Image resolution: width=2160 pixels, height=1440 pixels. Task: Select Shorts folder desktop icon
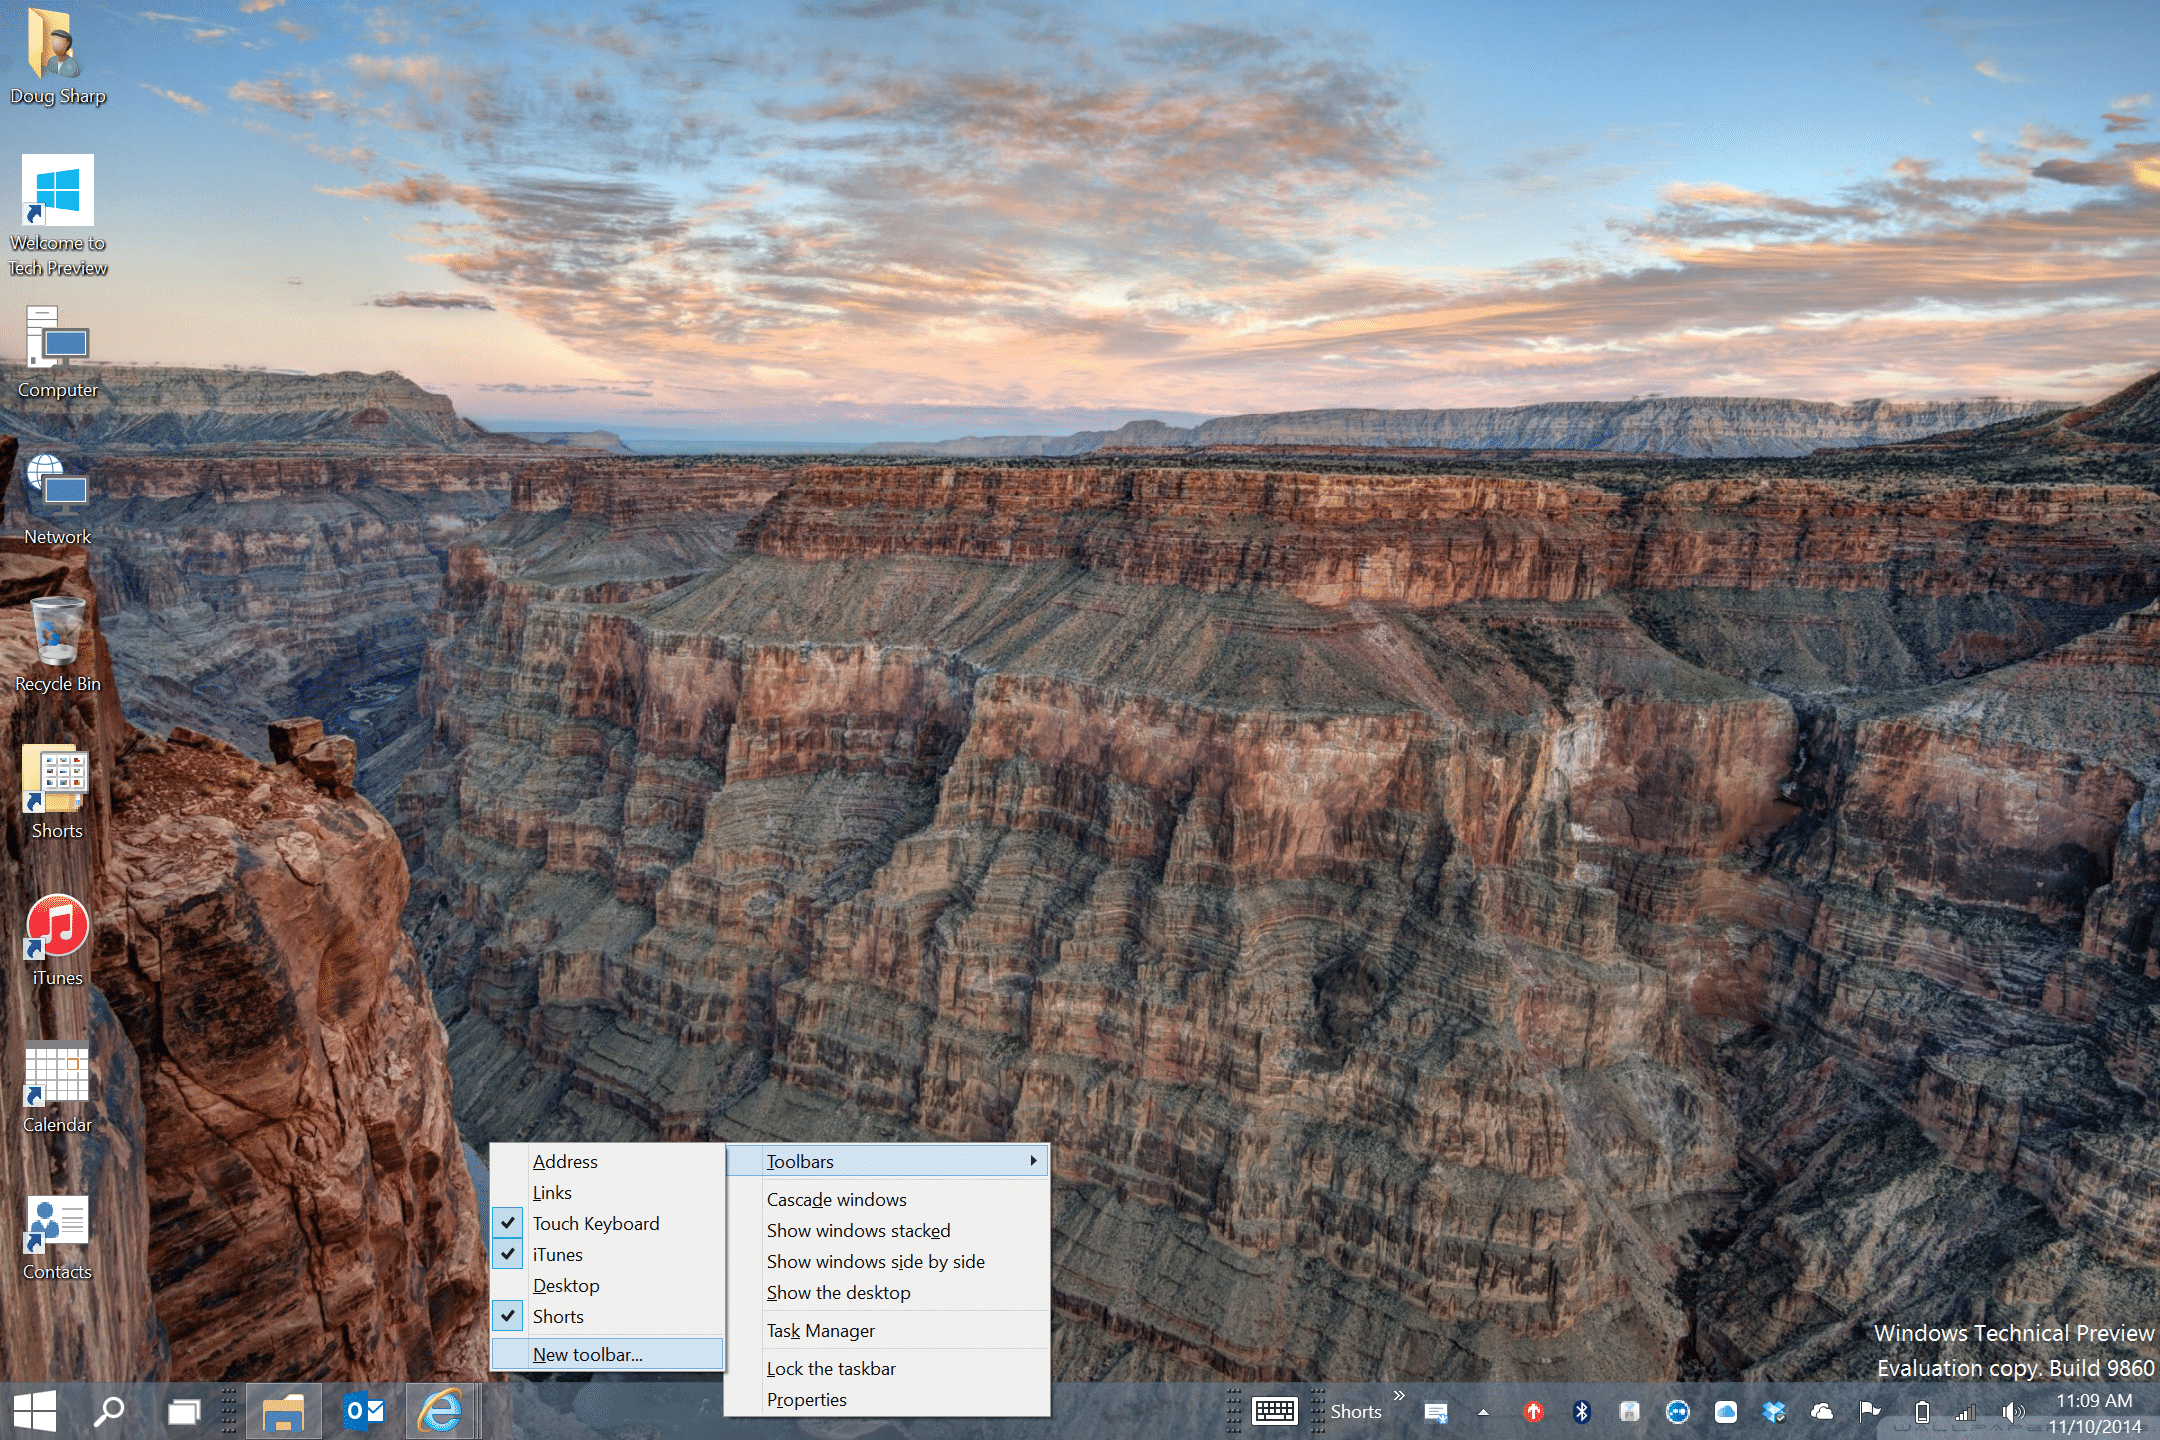pos(58,792)
